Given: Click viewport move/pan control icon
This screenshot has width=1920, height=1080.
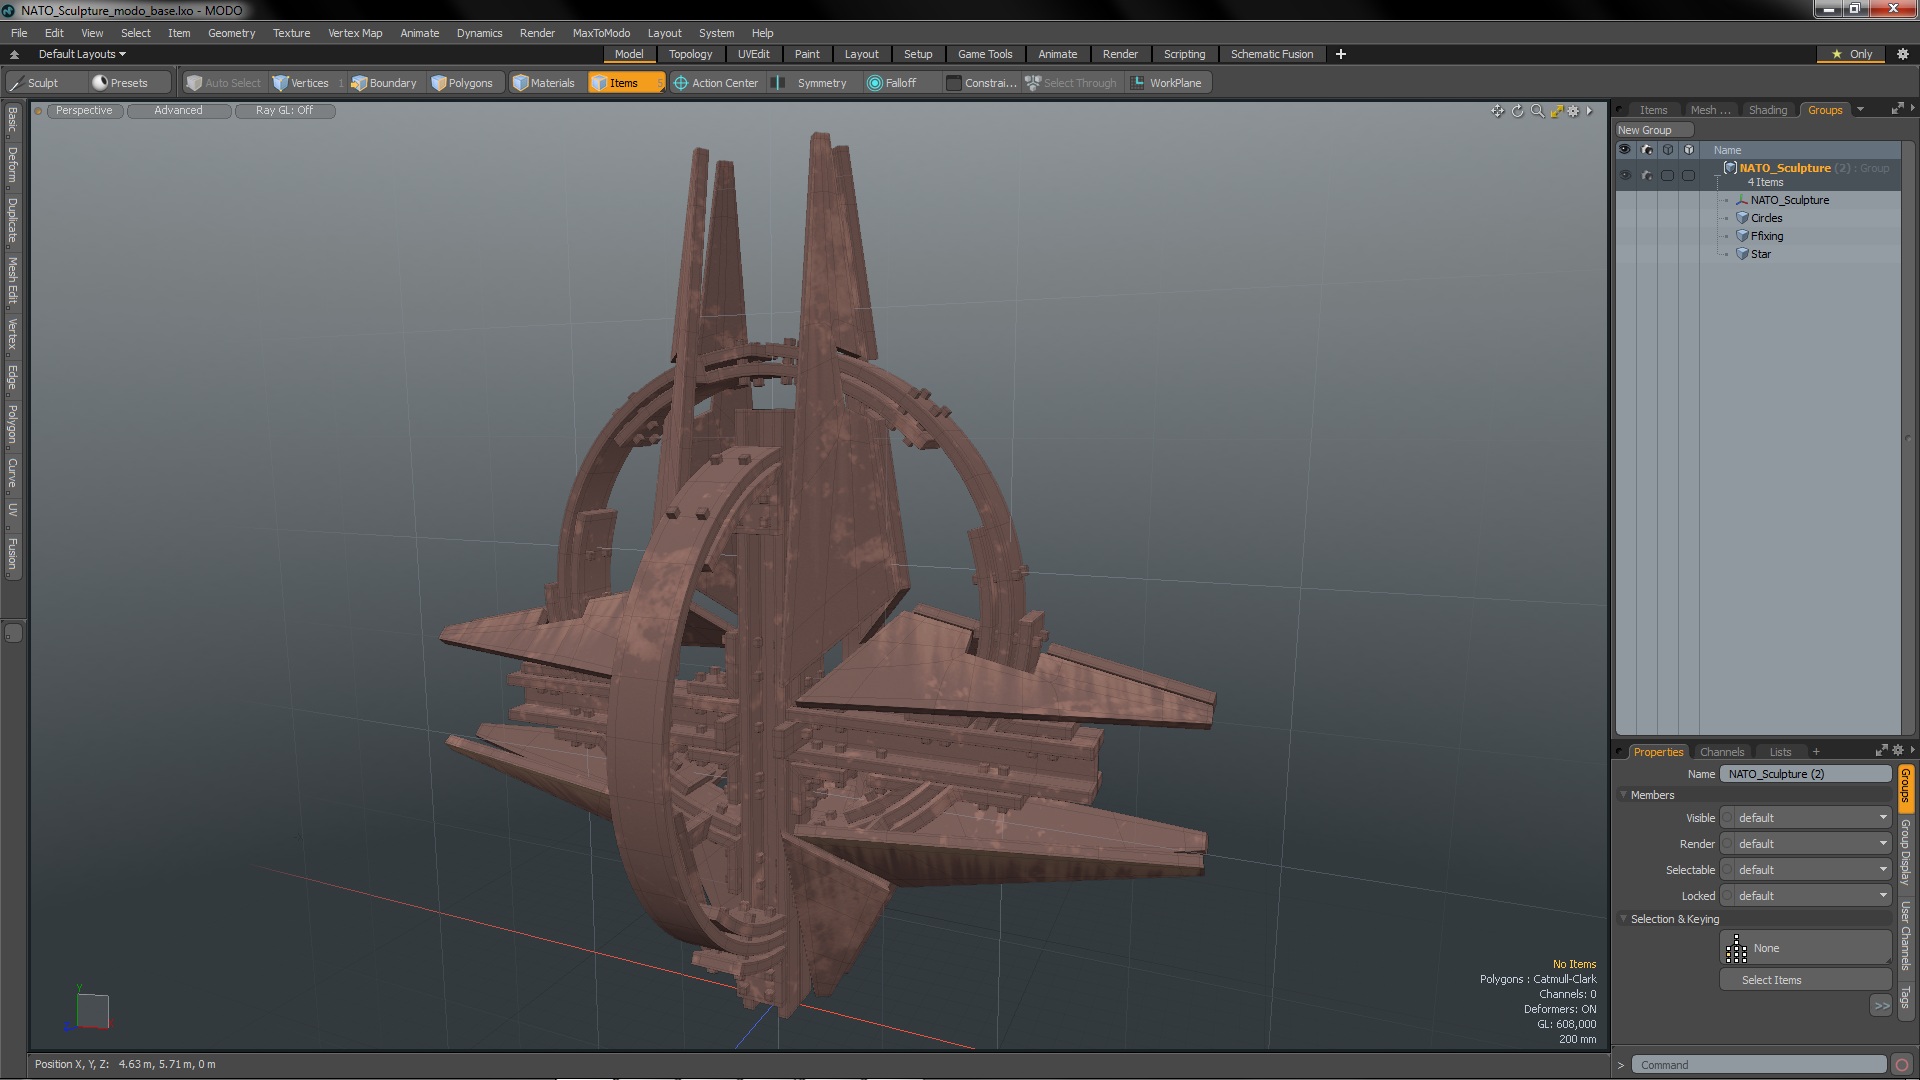Looking at the screenshot, I should [x=1497, y=111].
